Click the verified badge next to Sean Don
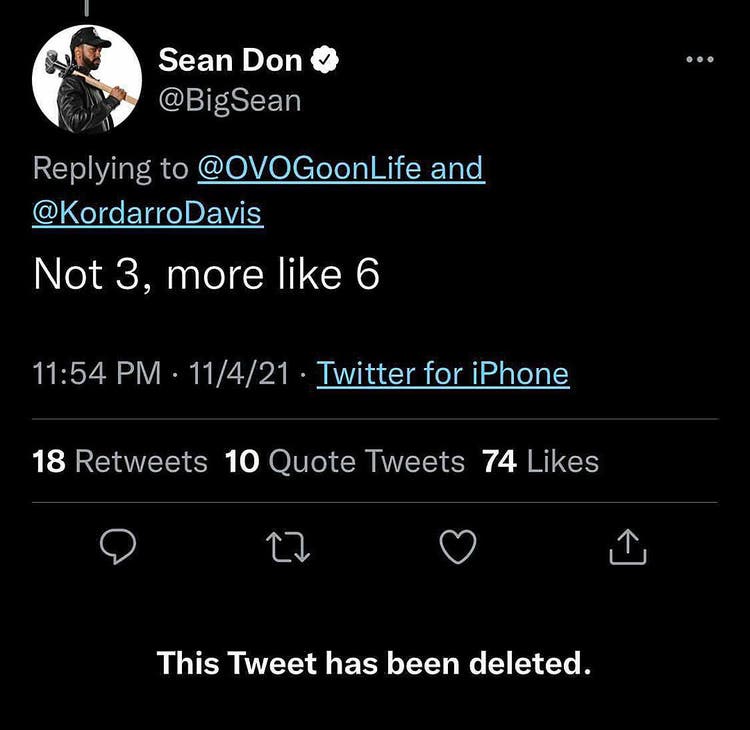 (x=326, y=61)
